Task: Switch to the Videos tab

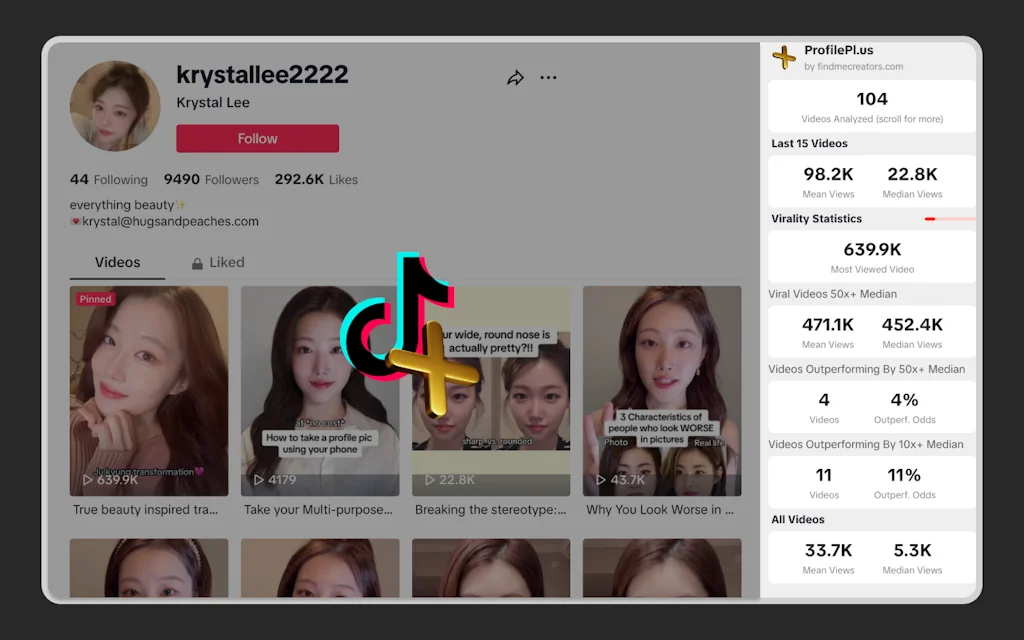Action: 116,262
